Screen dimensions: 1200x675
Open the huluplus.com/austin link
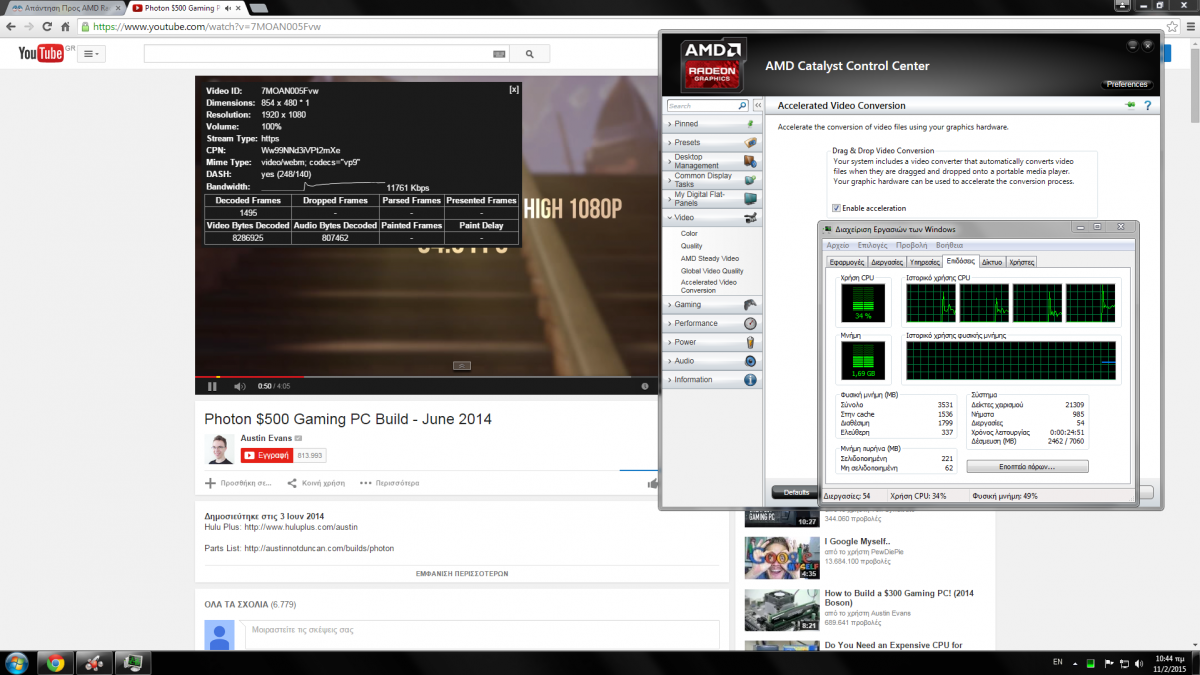301,527
